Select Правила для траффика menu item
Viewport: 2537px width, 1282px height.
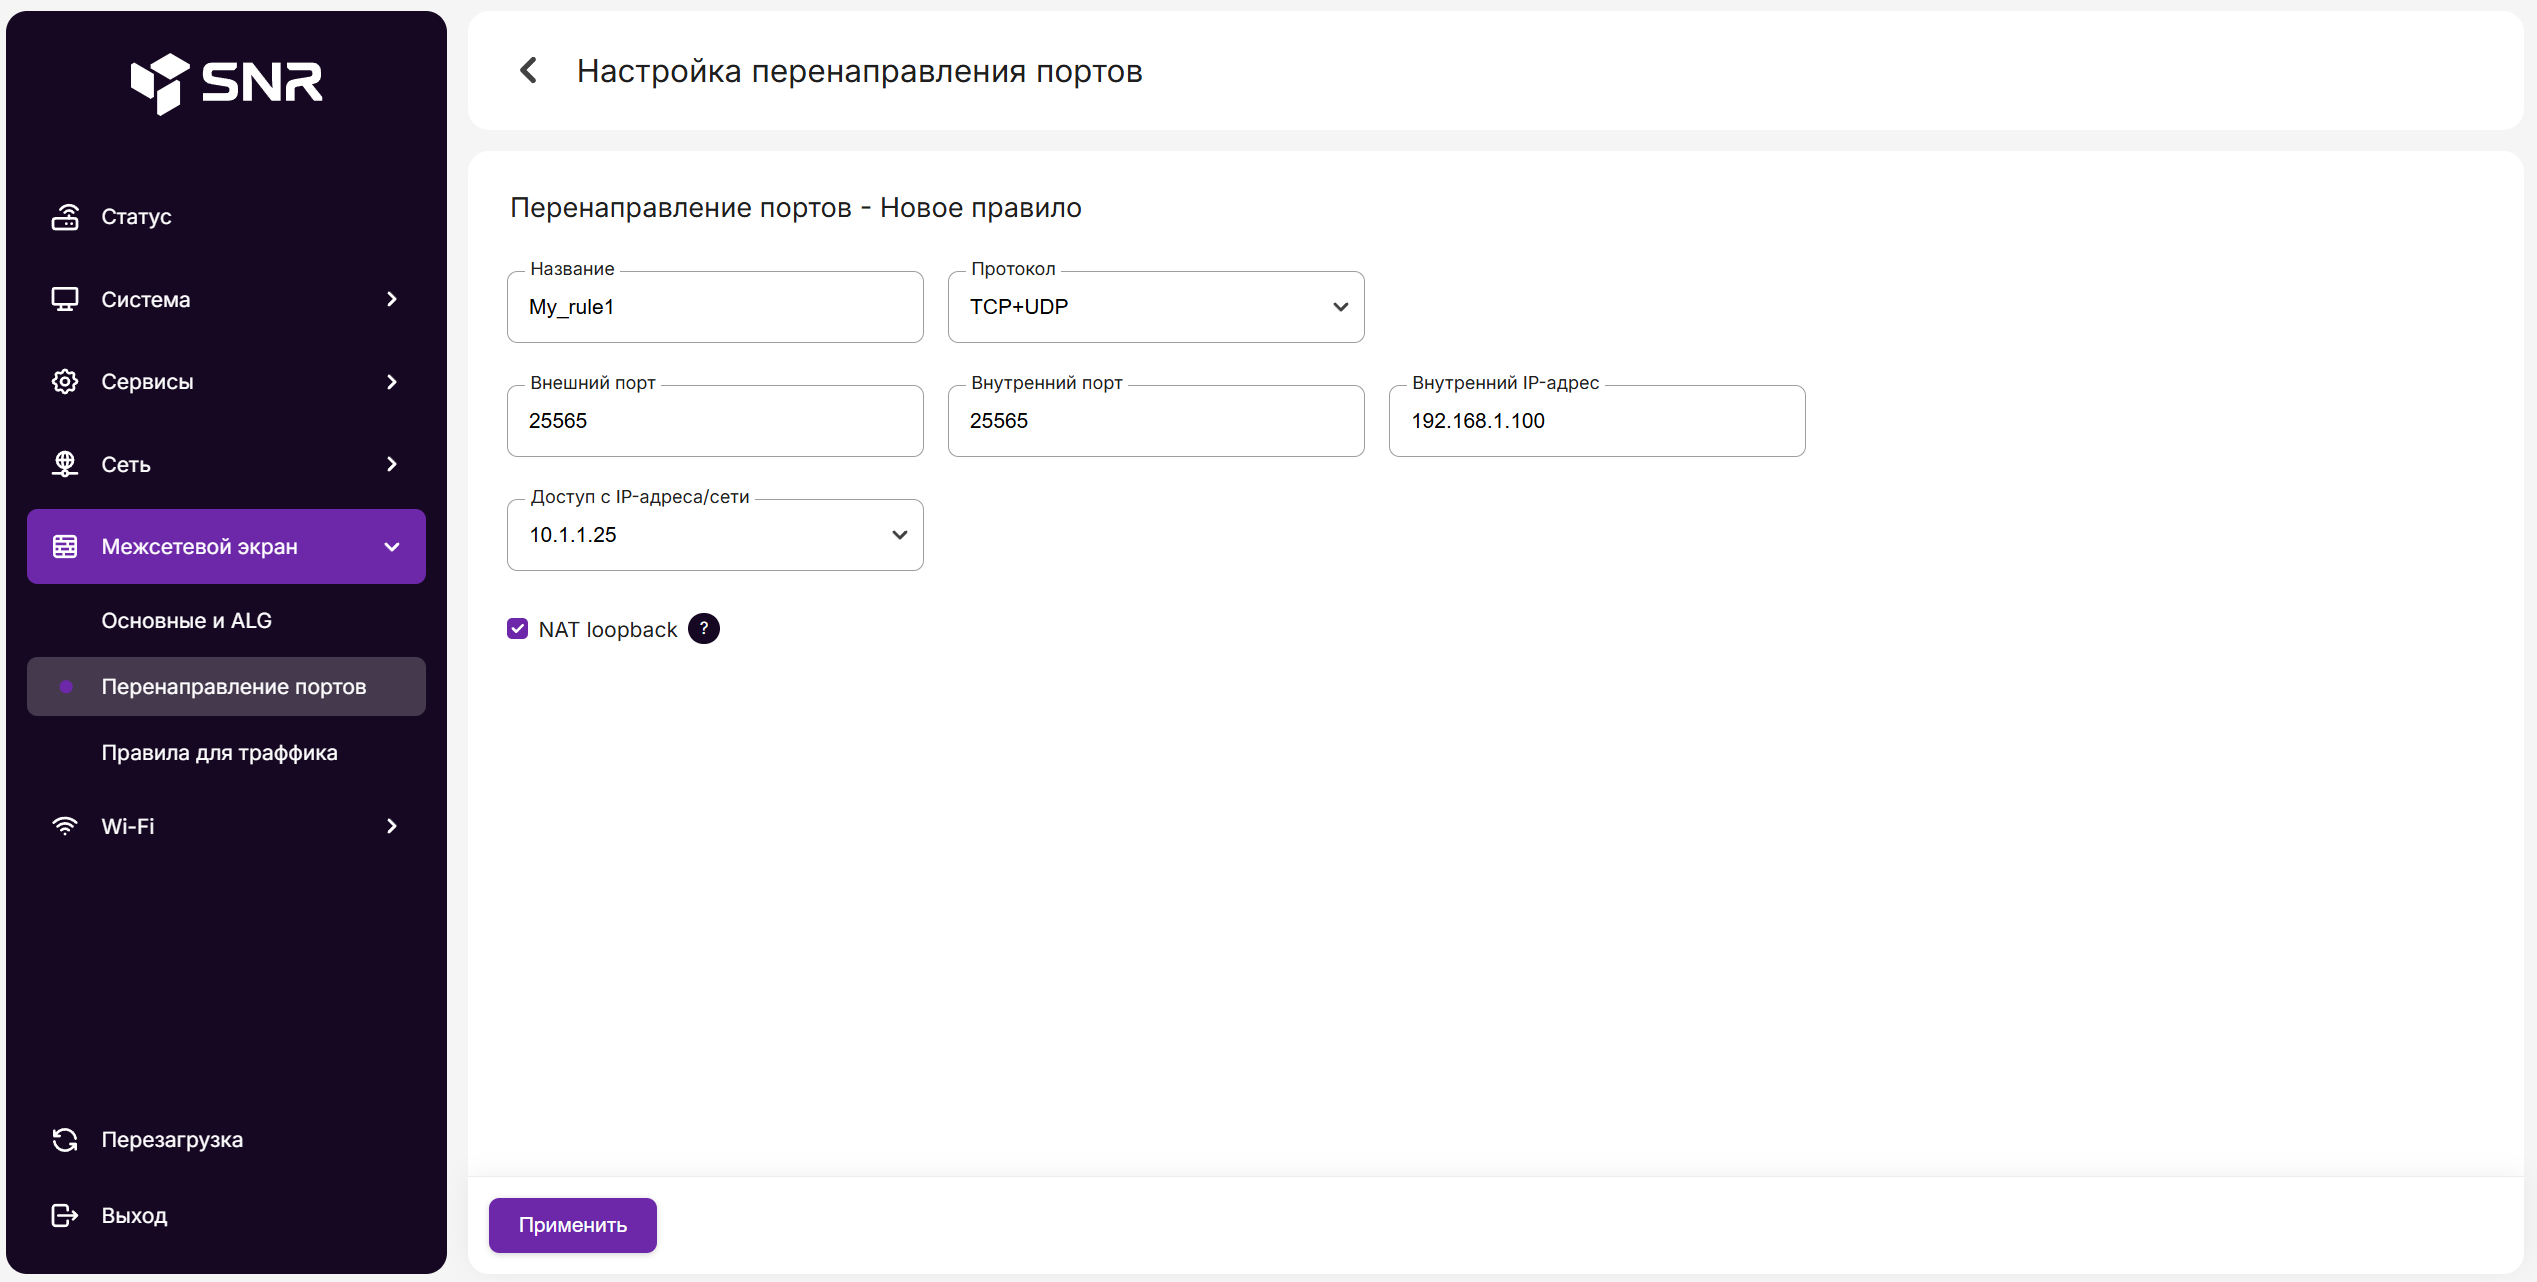point(219,752)
